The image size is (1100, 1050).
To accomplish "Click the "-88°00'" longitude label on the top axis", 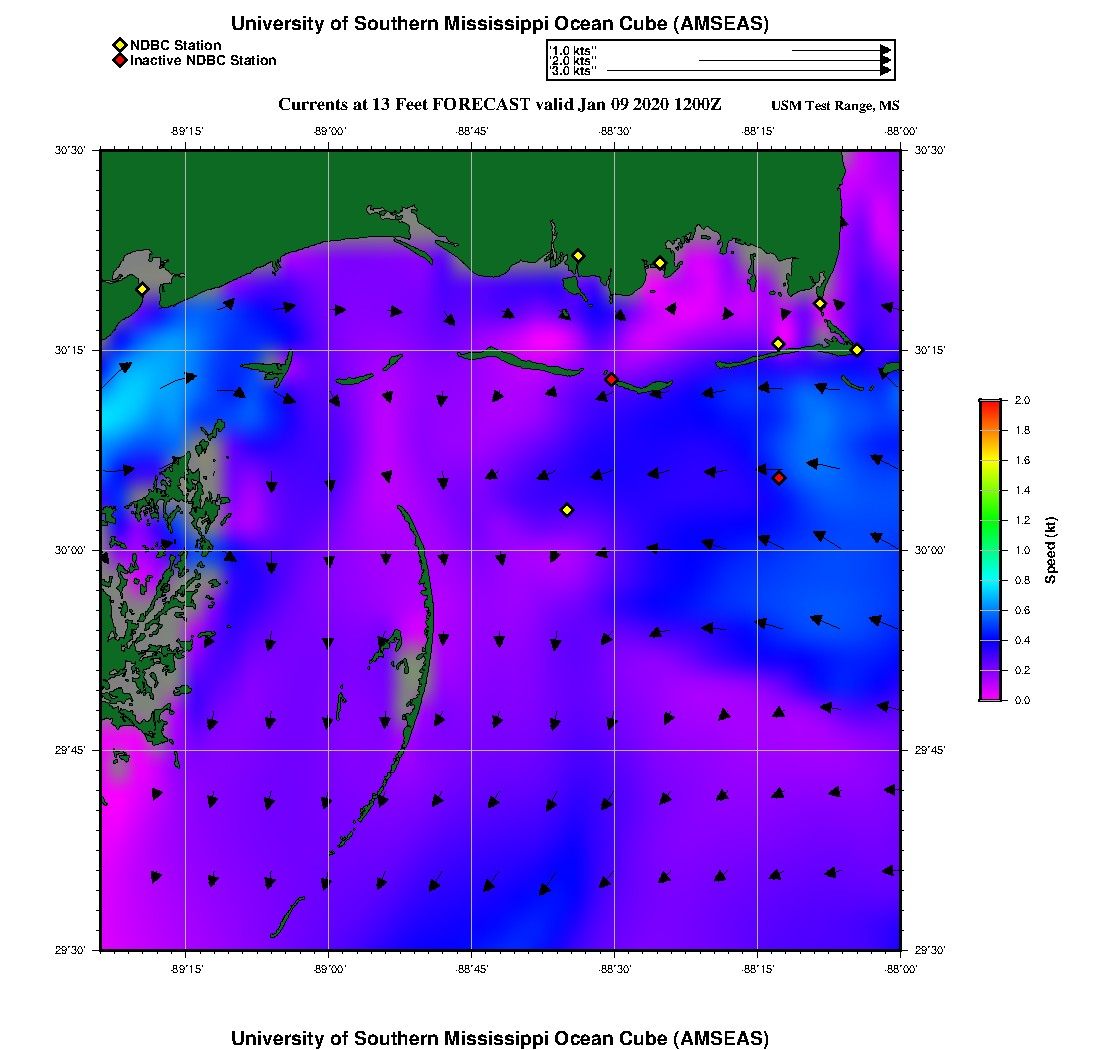I will pos(901,131).
